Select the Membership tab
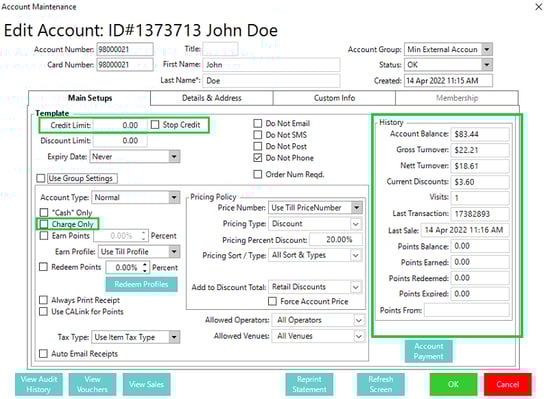Viewport: 548px width, 399px height. [457, 98]
